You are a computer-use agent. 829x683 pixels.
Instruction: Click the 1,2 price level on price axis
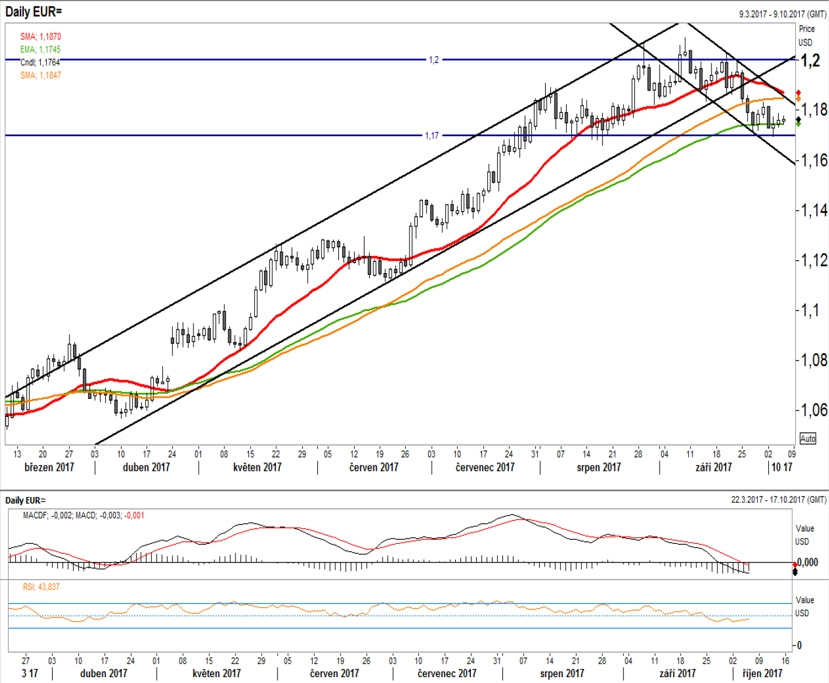pos(811,60)
